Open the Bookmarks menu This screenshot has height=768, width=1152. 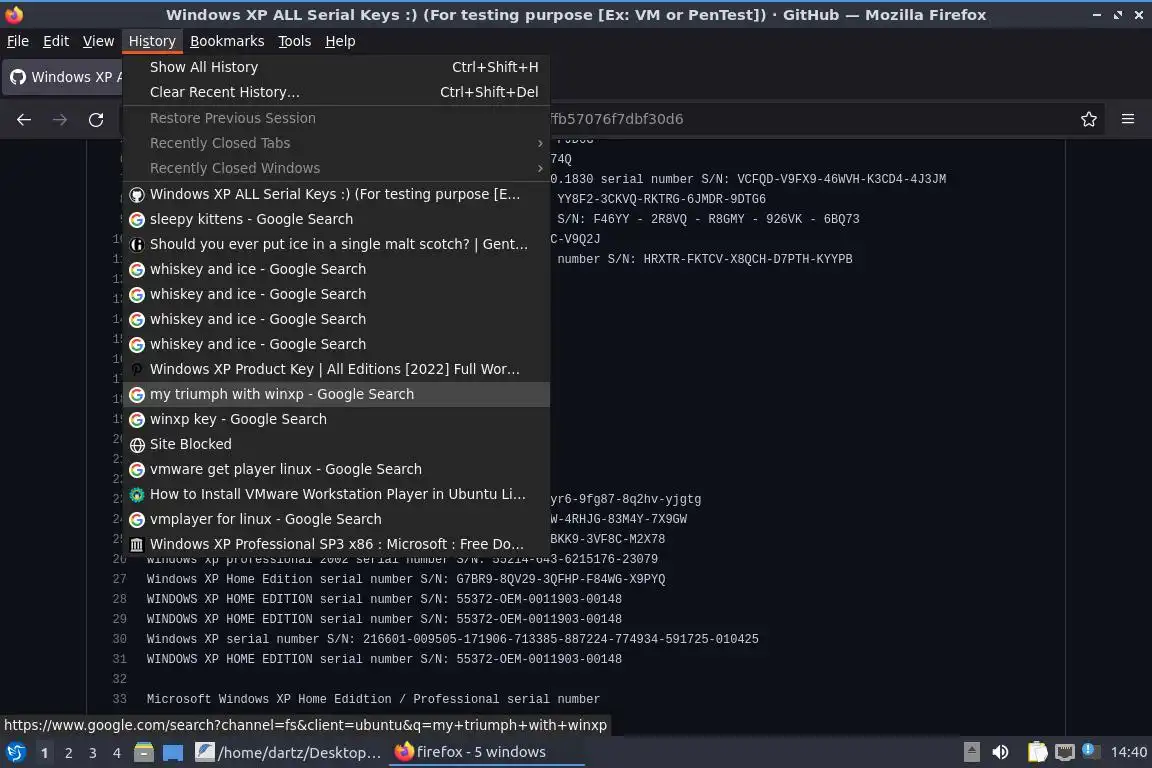coord(227,41)
